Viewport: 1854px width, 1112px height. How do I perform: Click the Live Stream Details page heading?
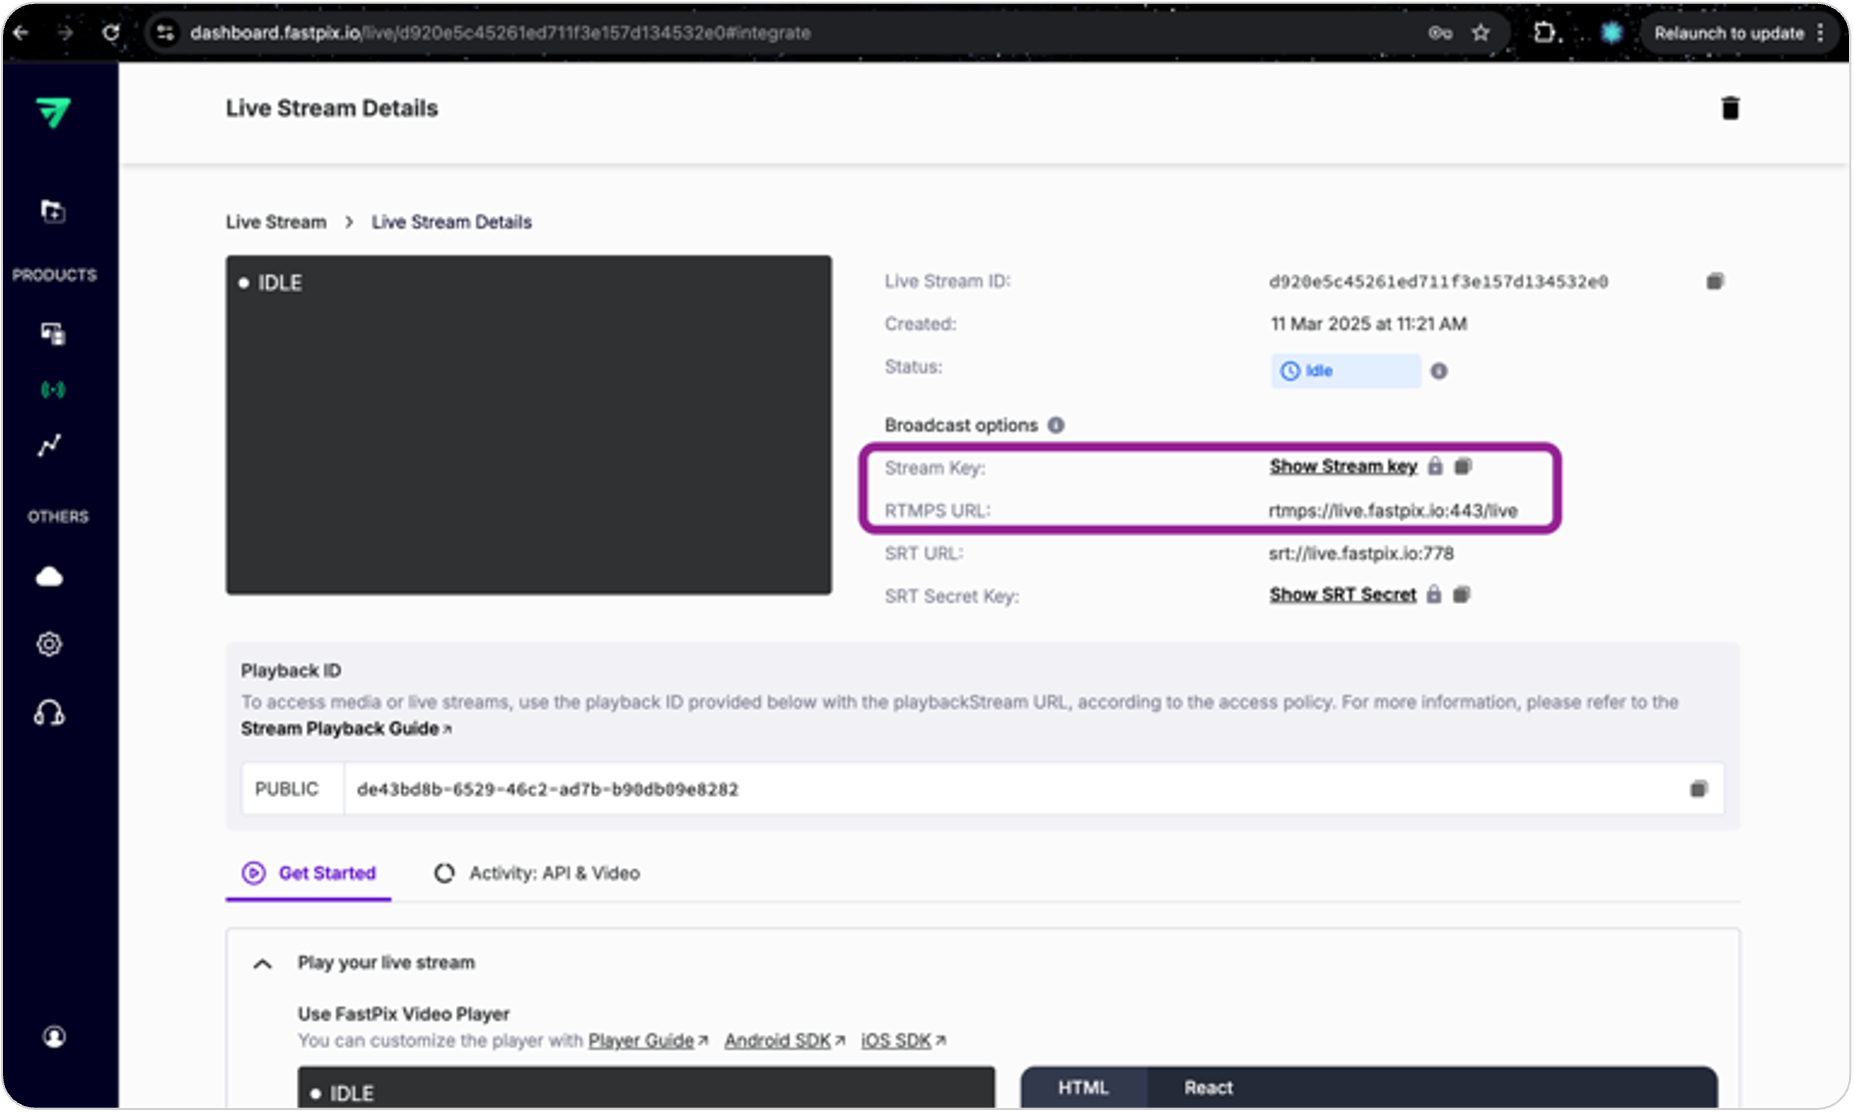(332, 108)
